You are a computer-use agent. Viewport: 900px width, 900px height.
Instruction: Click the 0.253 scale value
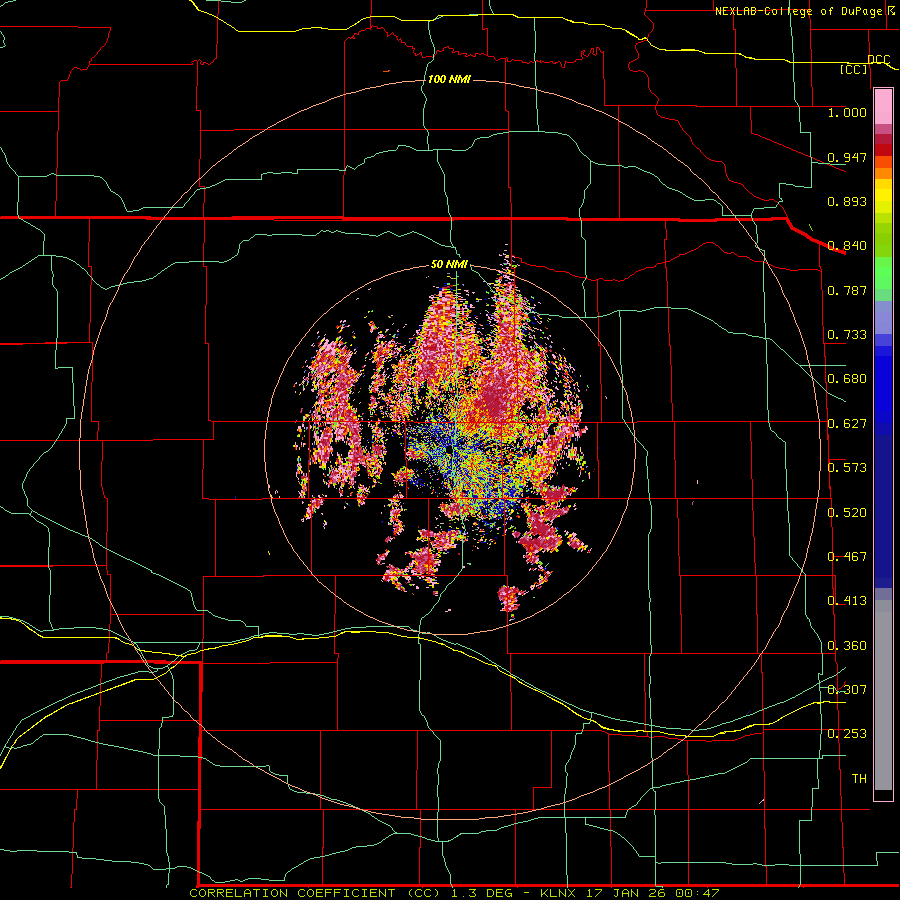pos(847,734)
